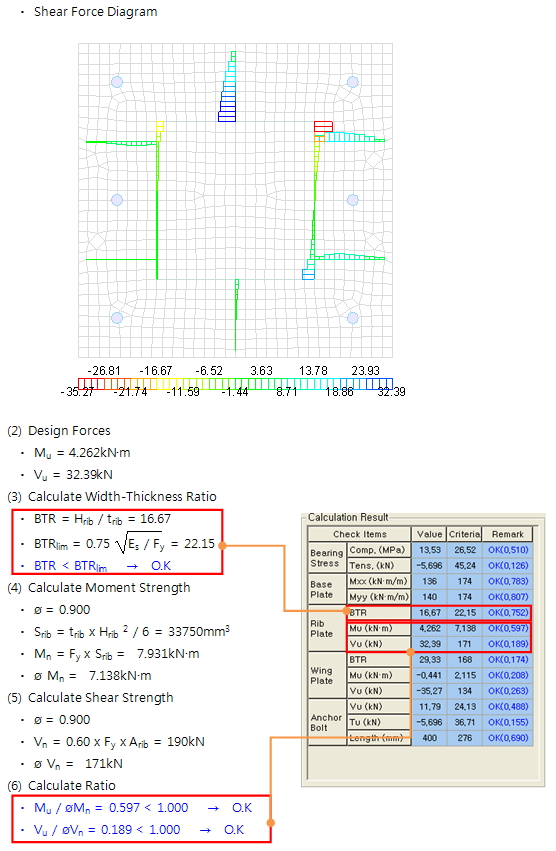Click the top-left anchor bolt circle
This screenshot has height=851, width=556.
pyautogui.click(x=117, y=82)
